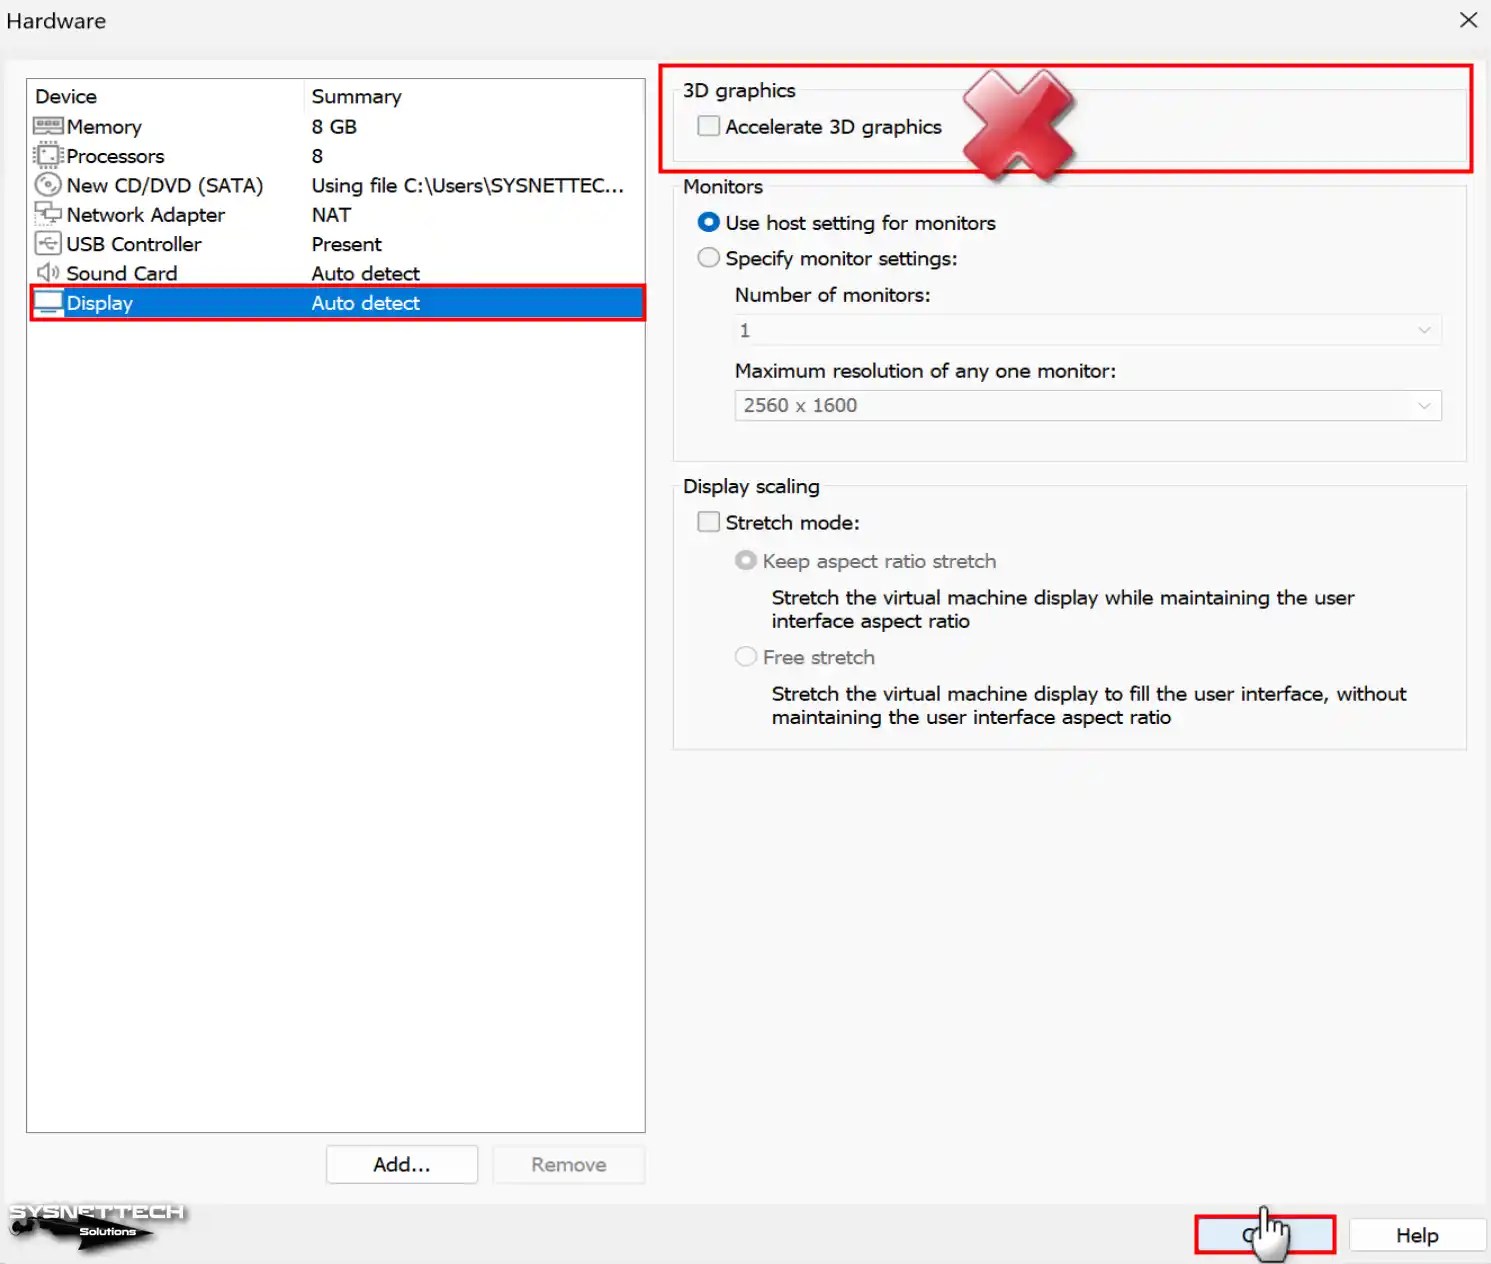Viewport: 1491px width, 1264px height.
Task: Select the Sound Card speaker icon
Action: point(48,272)
